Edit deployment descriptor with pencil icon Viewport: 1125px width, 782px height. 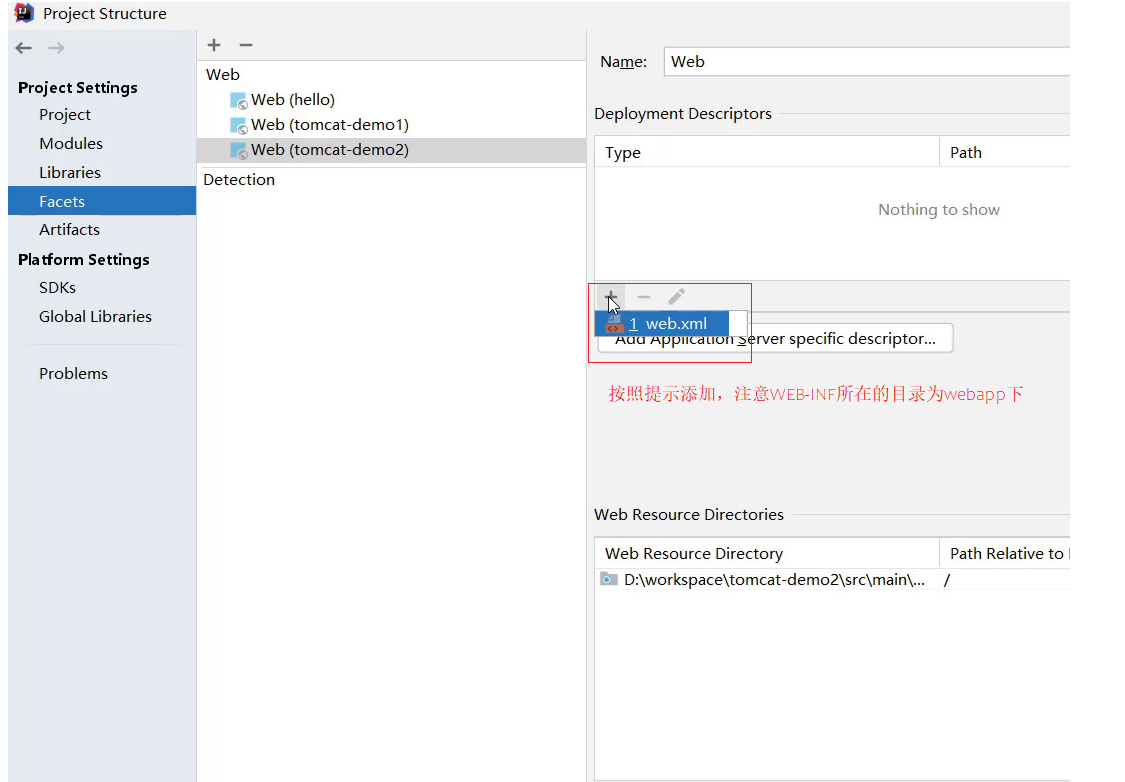pos(677,296)
